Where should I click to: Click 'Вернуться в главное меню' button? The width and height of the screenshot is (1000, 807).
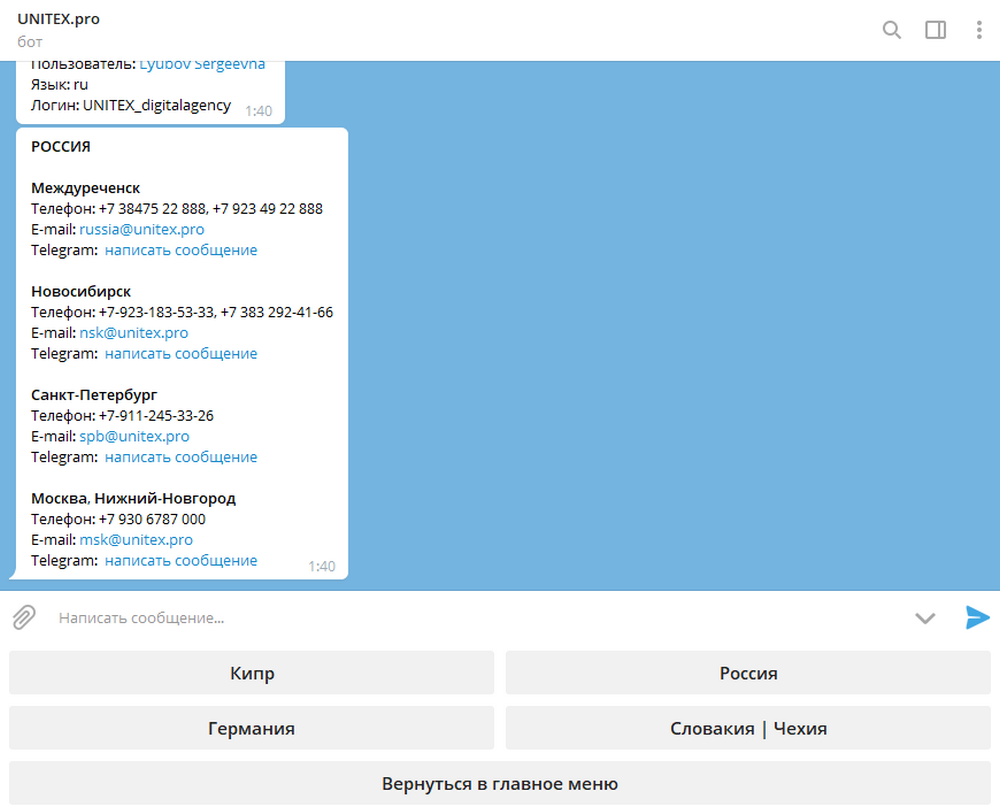pos(500,783)
